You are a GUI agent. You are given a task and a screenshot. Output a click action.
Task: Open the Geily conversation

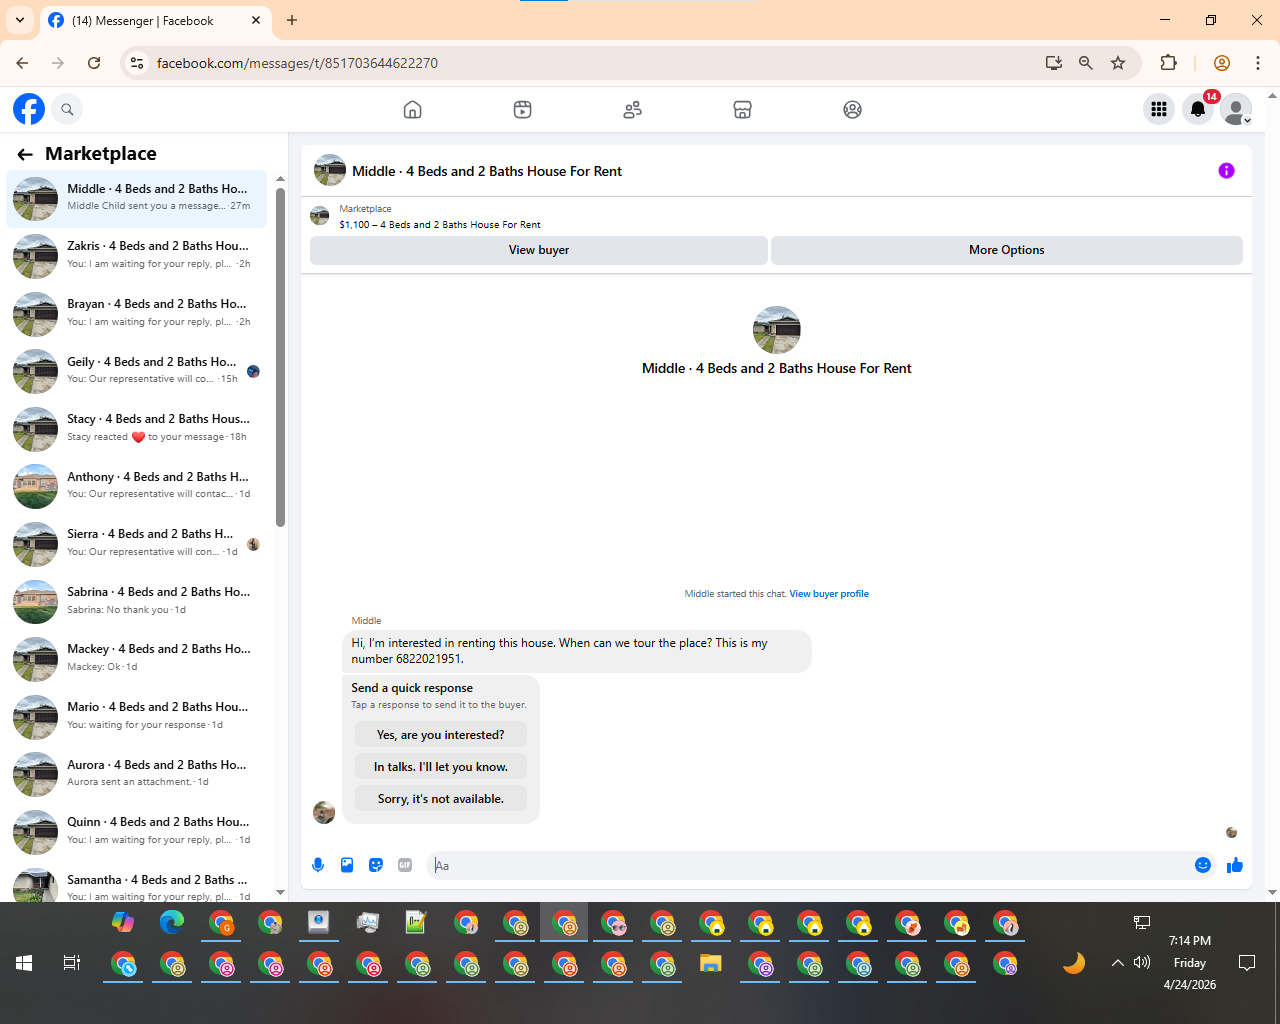click(x=137, y=371)
